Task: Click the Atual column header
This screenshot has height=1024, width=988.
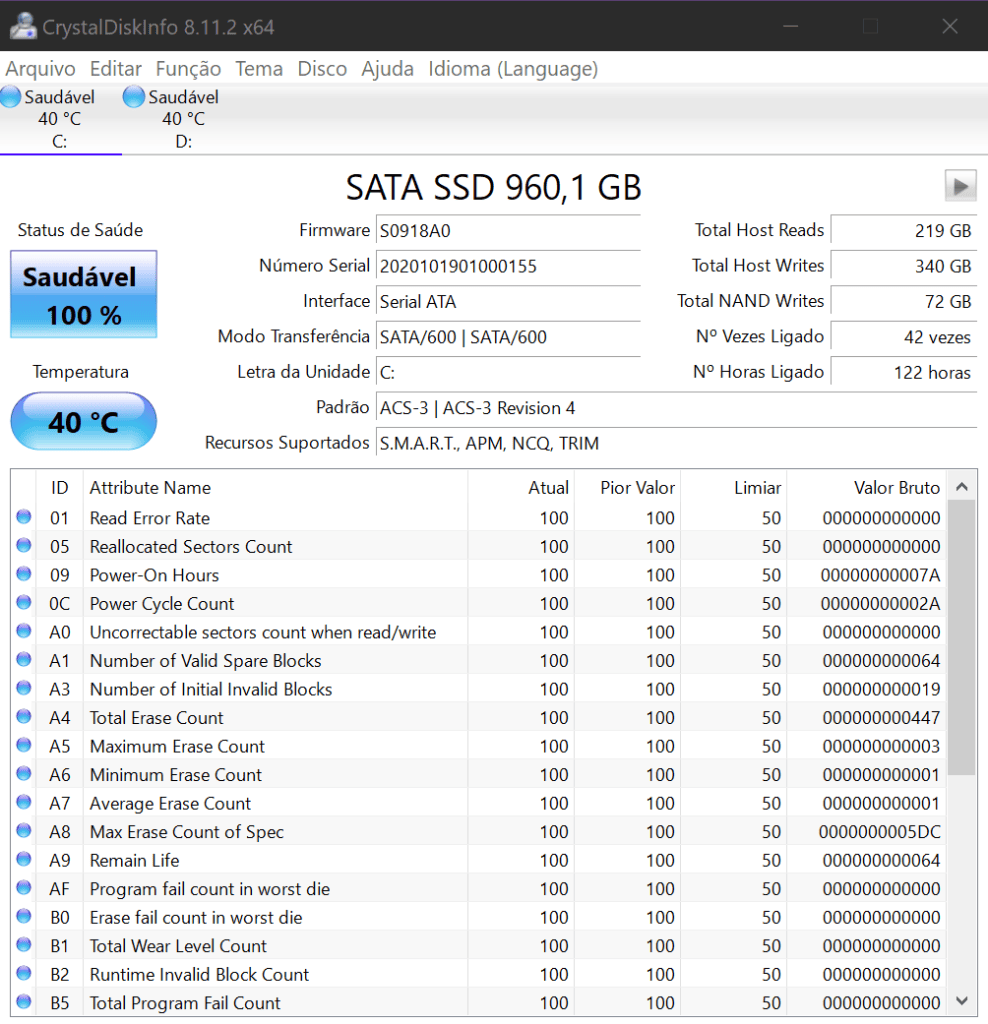Action: pyautogui.click(x=521, y=487)
